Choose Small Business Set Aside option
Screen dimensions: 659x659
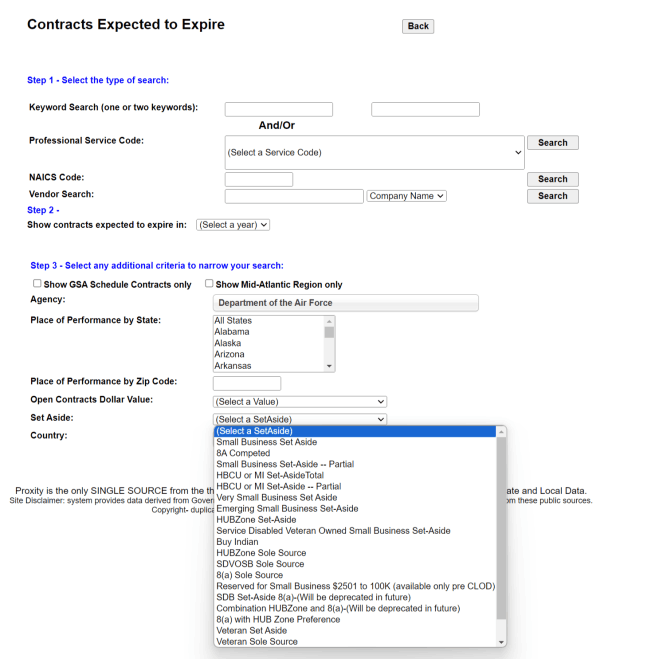(355, 442)
